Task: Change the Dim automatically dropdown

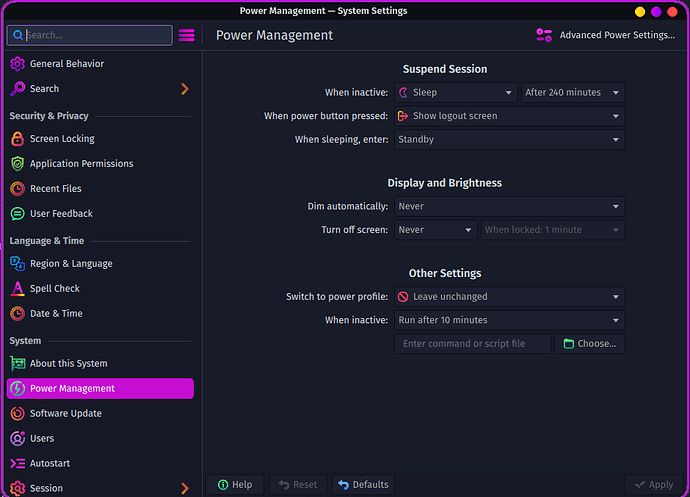Action: [509, 207]
